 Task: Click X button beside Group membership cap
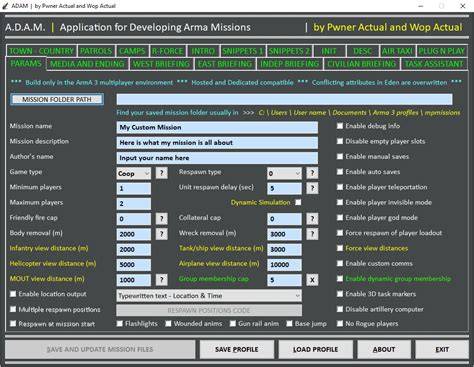click(x=312, y=280)
